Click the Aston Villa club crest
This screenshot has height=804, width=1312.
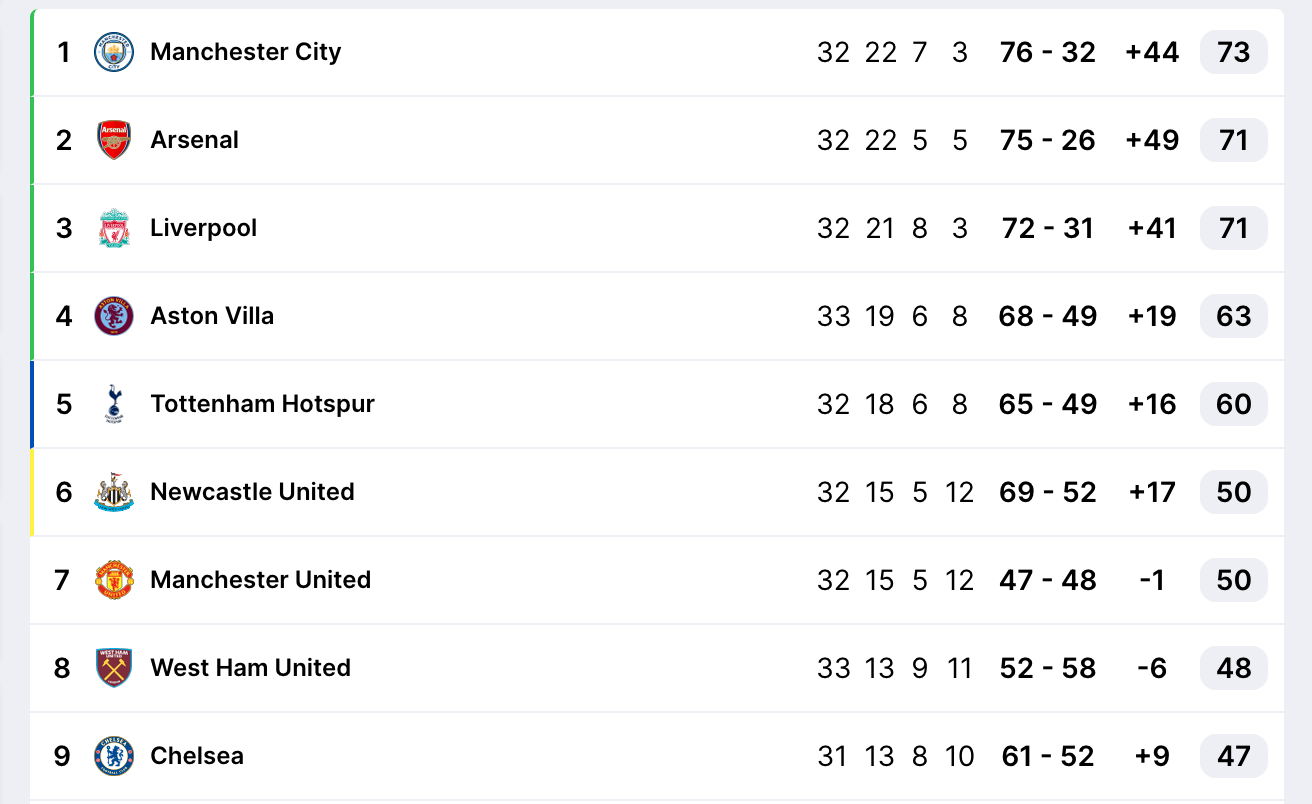[x=114, y=316]
